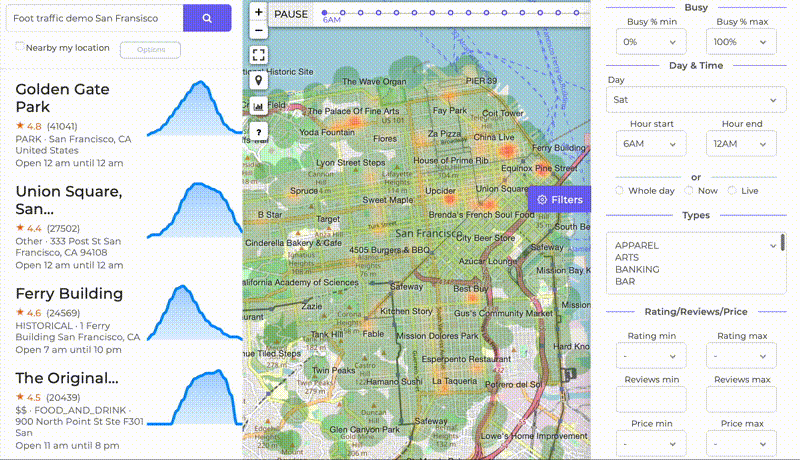Image resolution: width=800 pixels, height=460 pixels.
Task: Click the second dot on timeline
Action: [342, 12]
